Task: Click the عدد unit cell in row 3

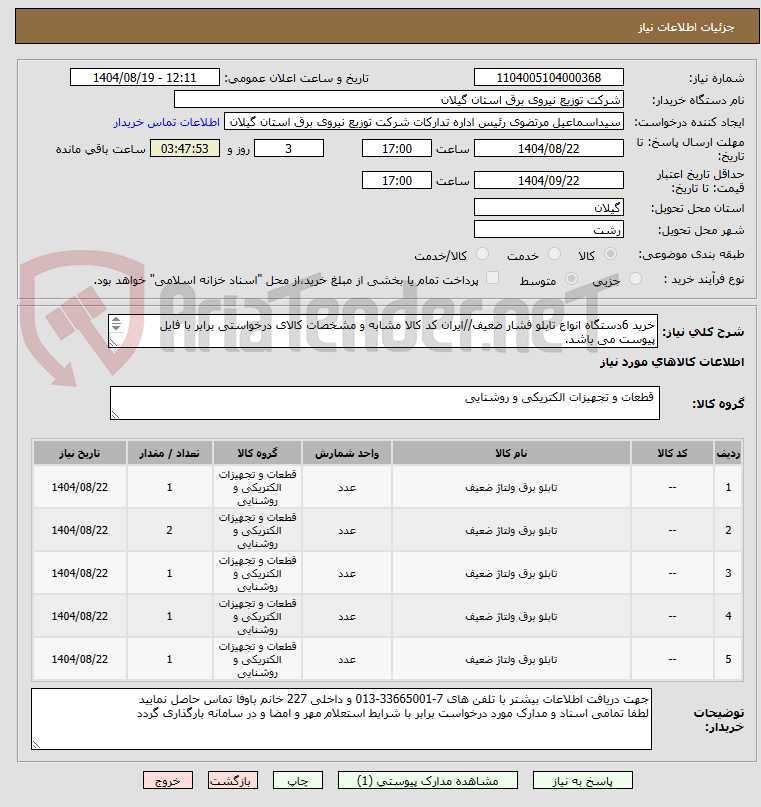Action: point(347,573)
